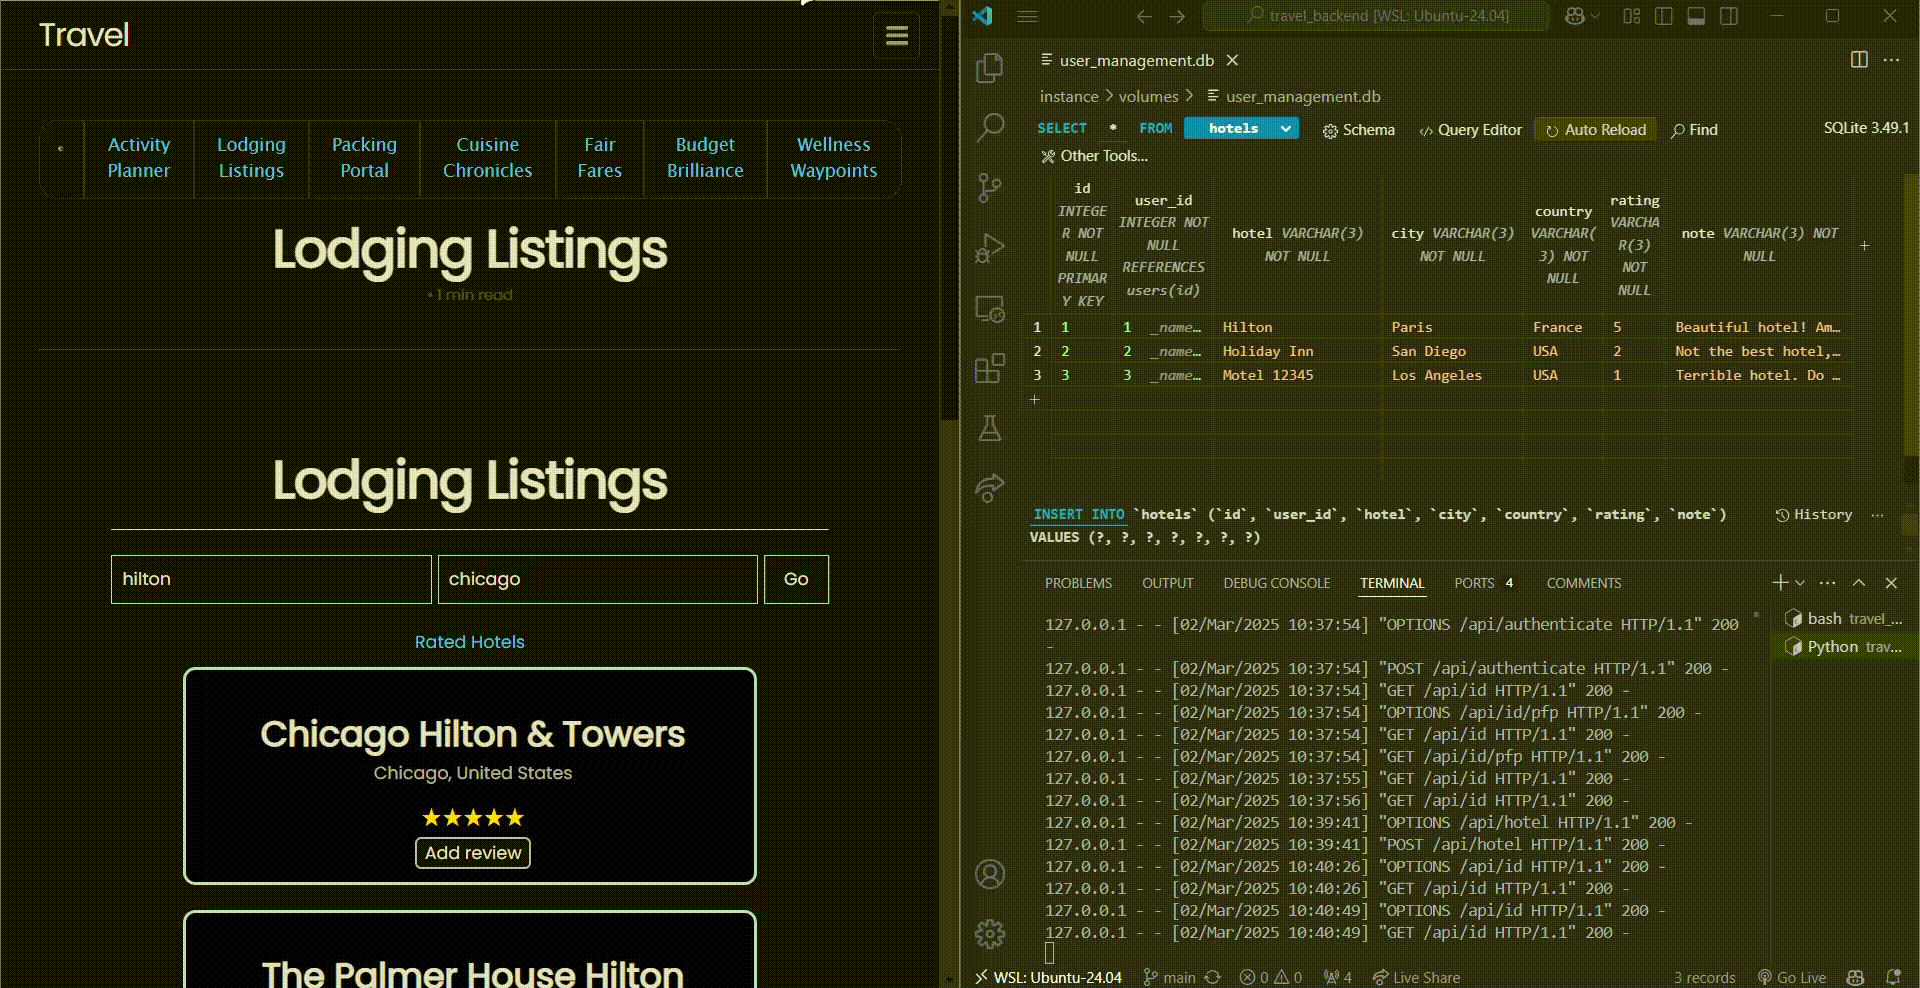Switch to the PROBLEMS panel tab

pos(1078,583)
